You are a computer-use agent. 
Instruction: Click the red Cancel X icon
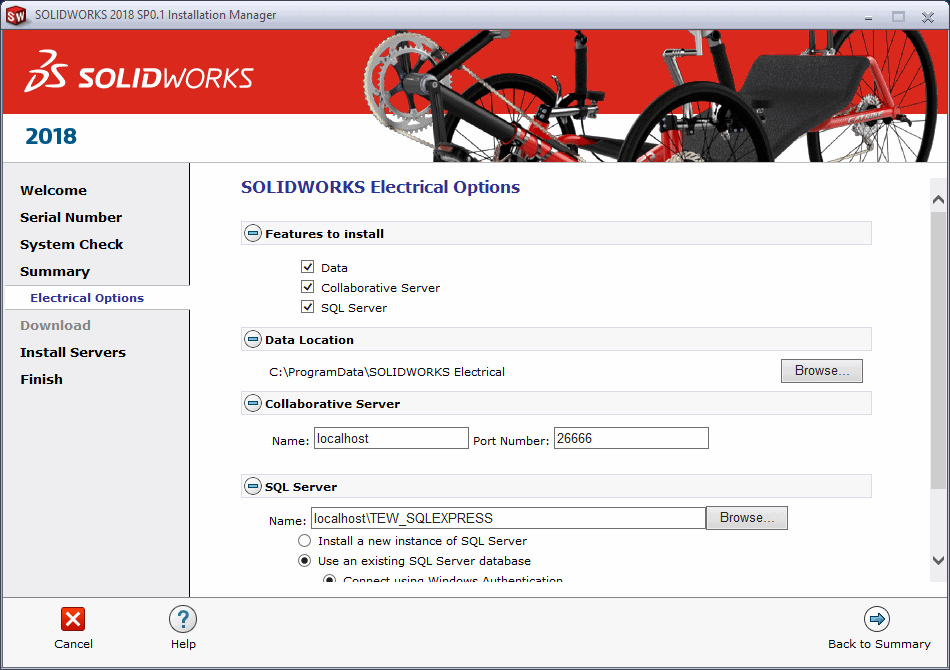(x=73, y=619)
